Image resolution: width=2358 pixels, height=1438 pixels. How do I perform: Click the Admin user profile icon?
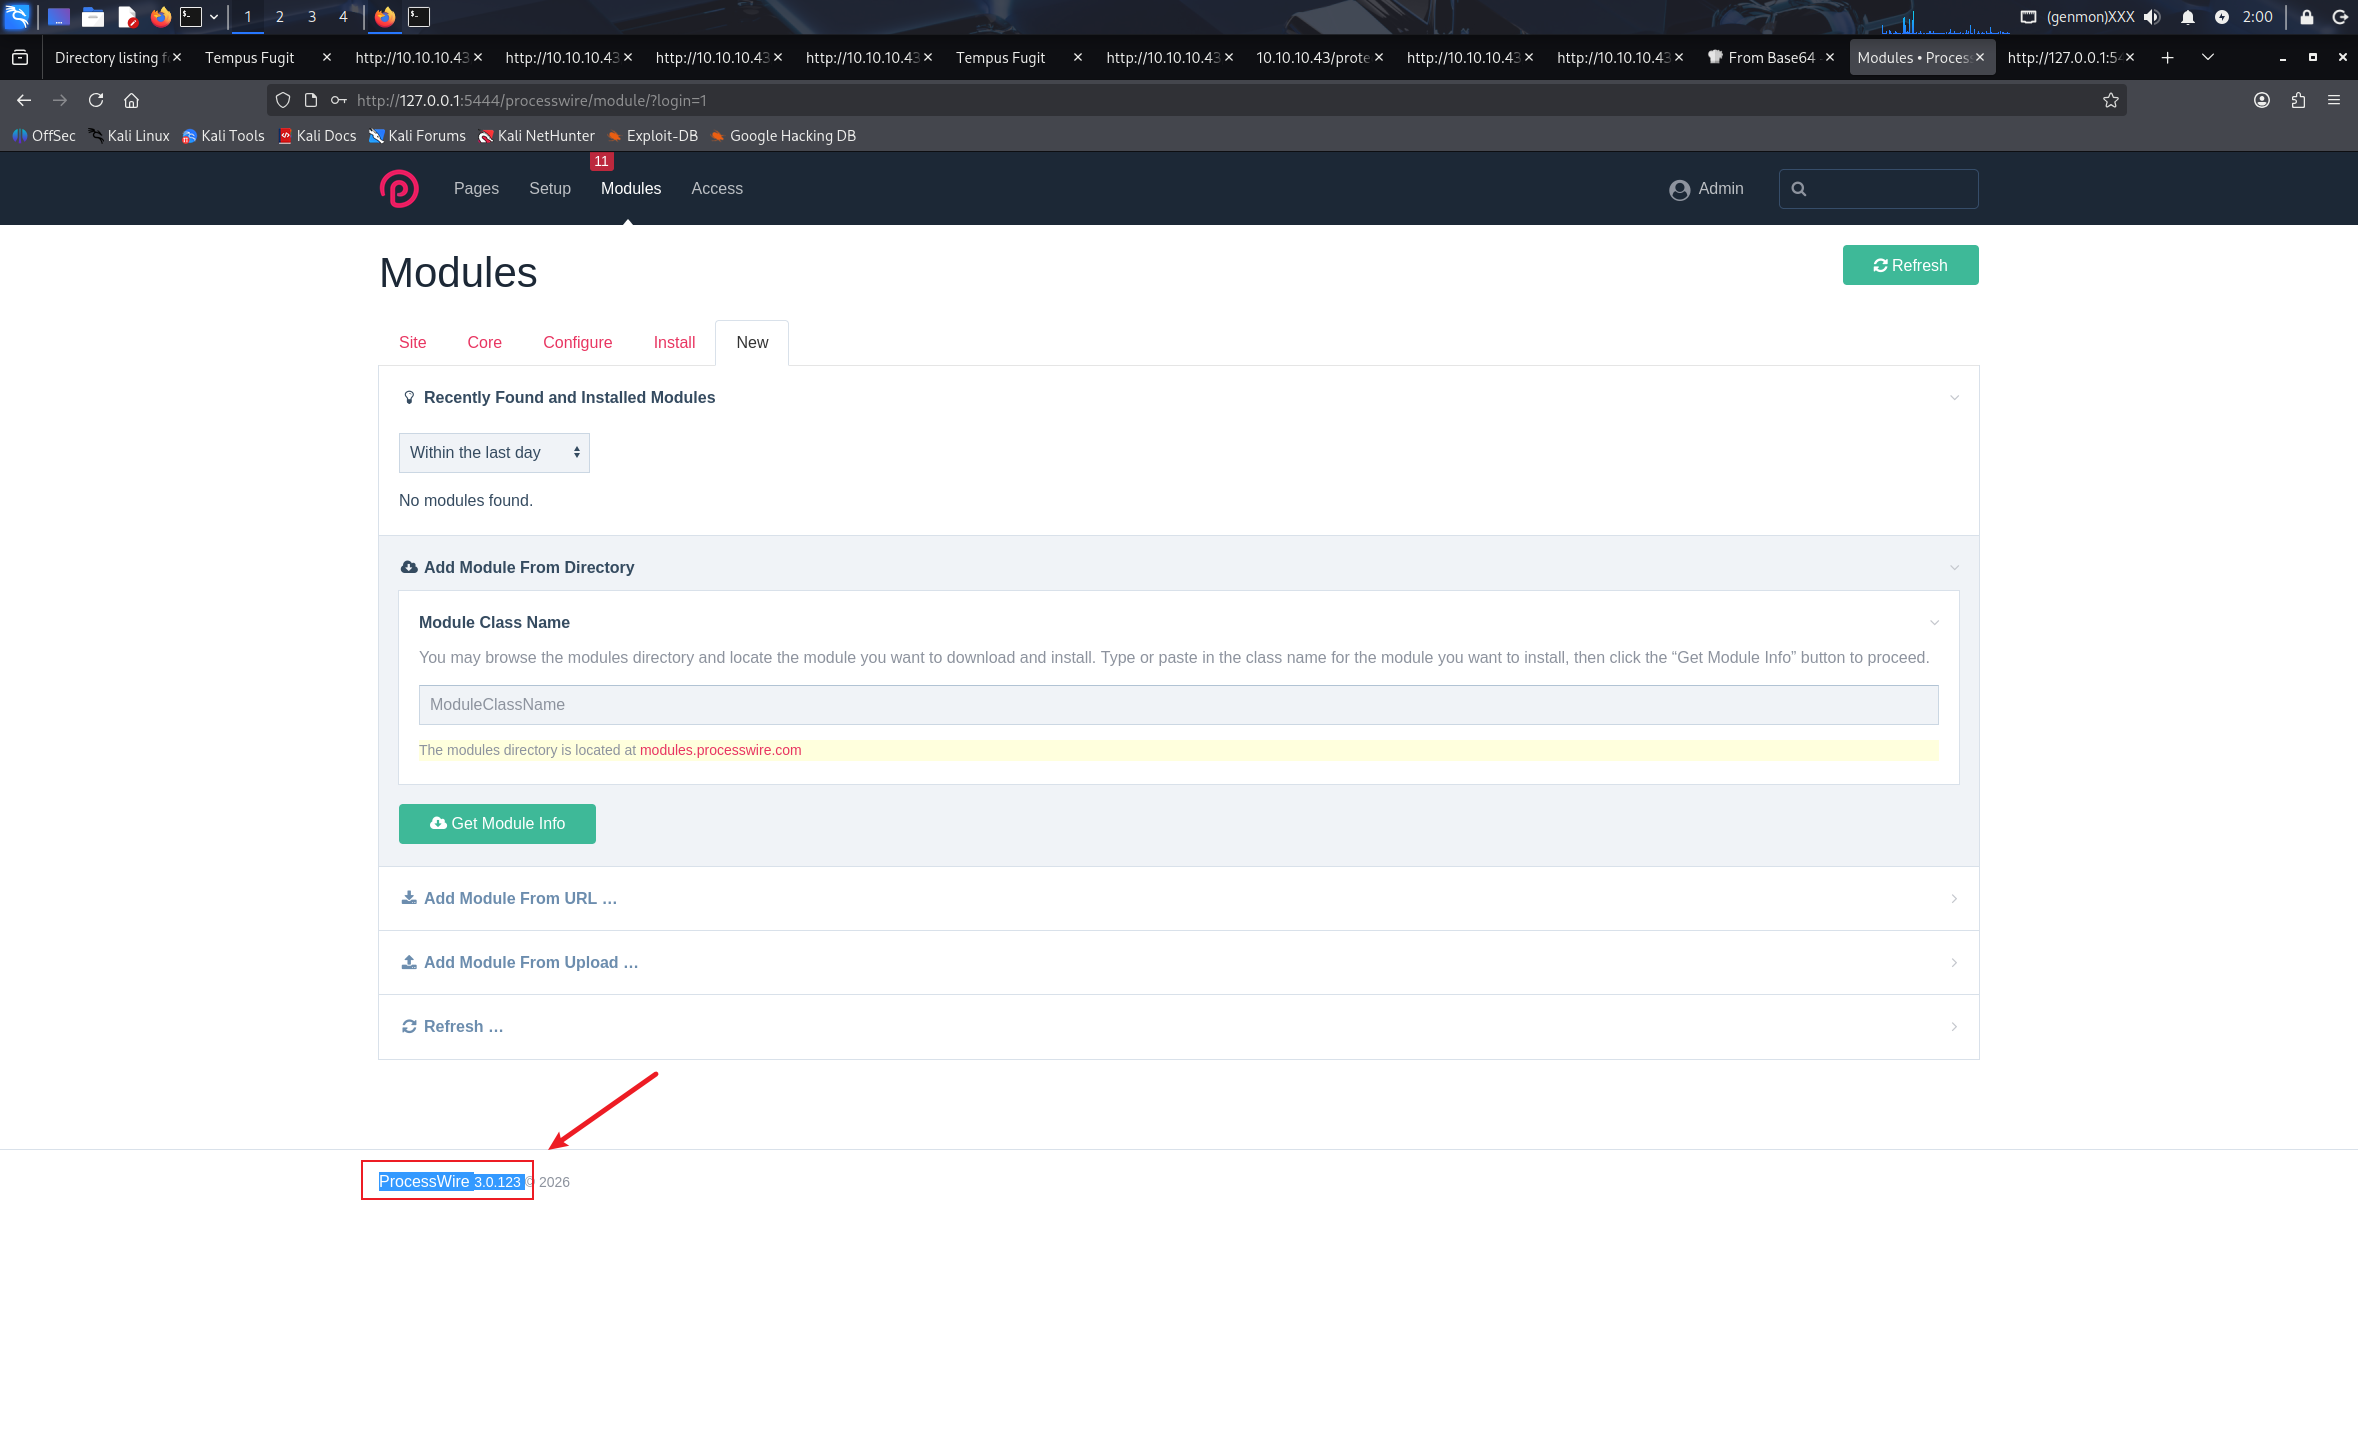(x=1679, y=189)
